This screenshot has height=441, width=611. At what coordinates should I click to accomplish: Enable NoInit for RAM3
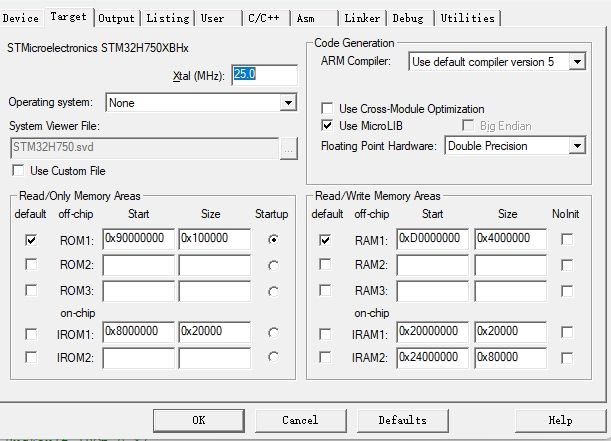coord(567,291)
